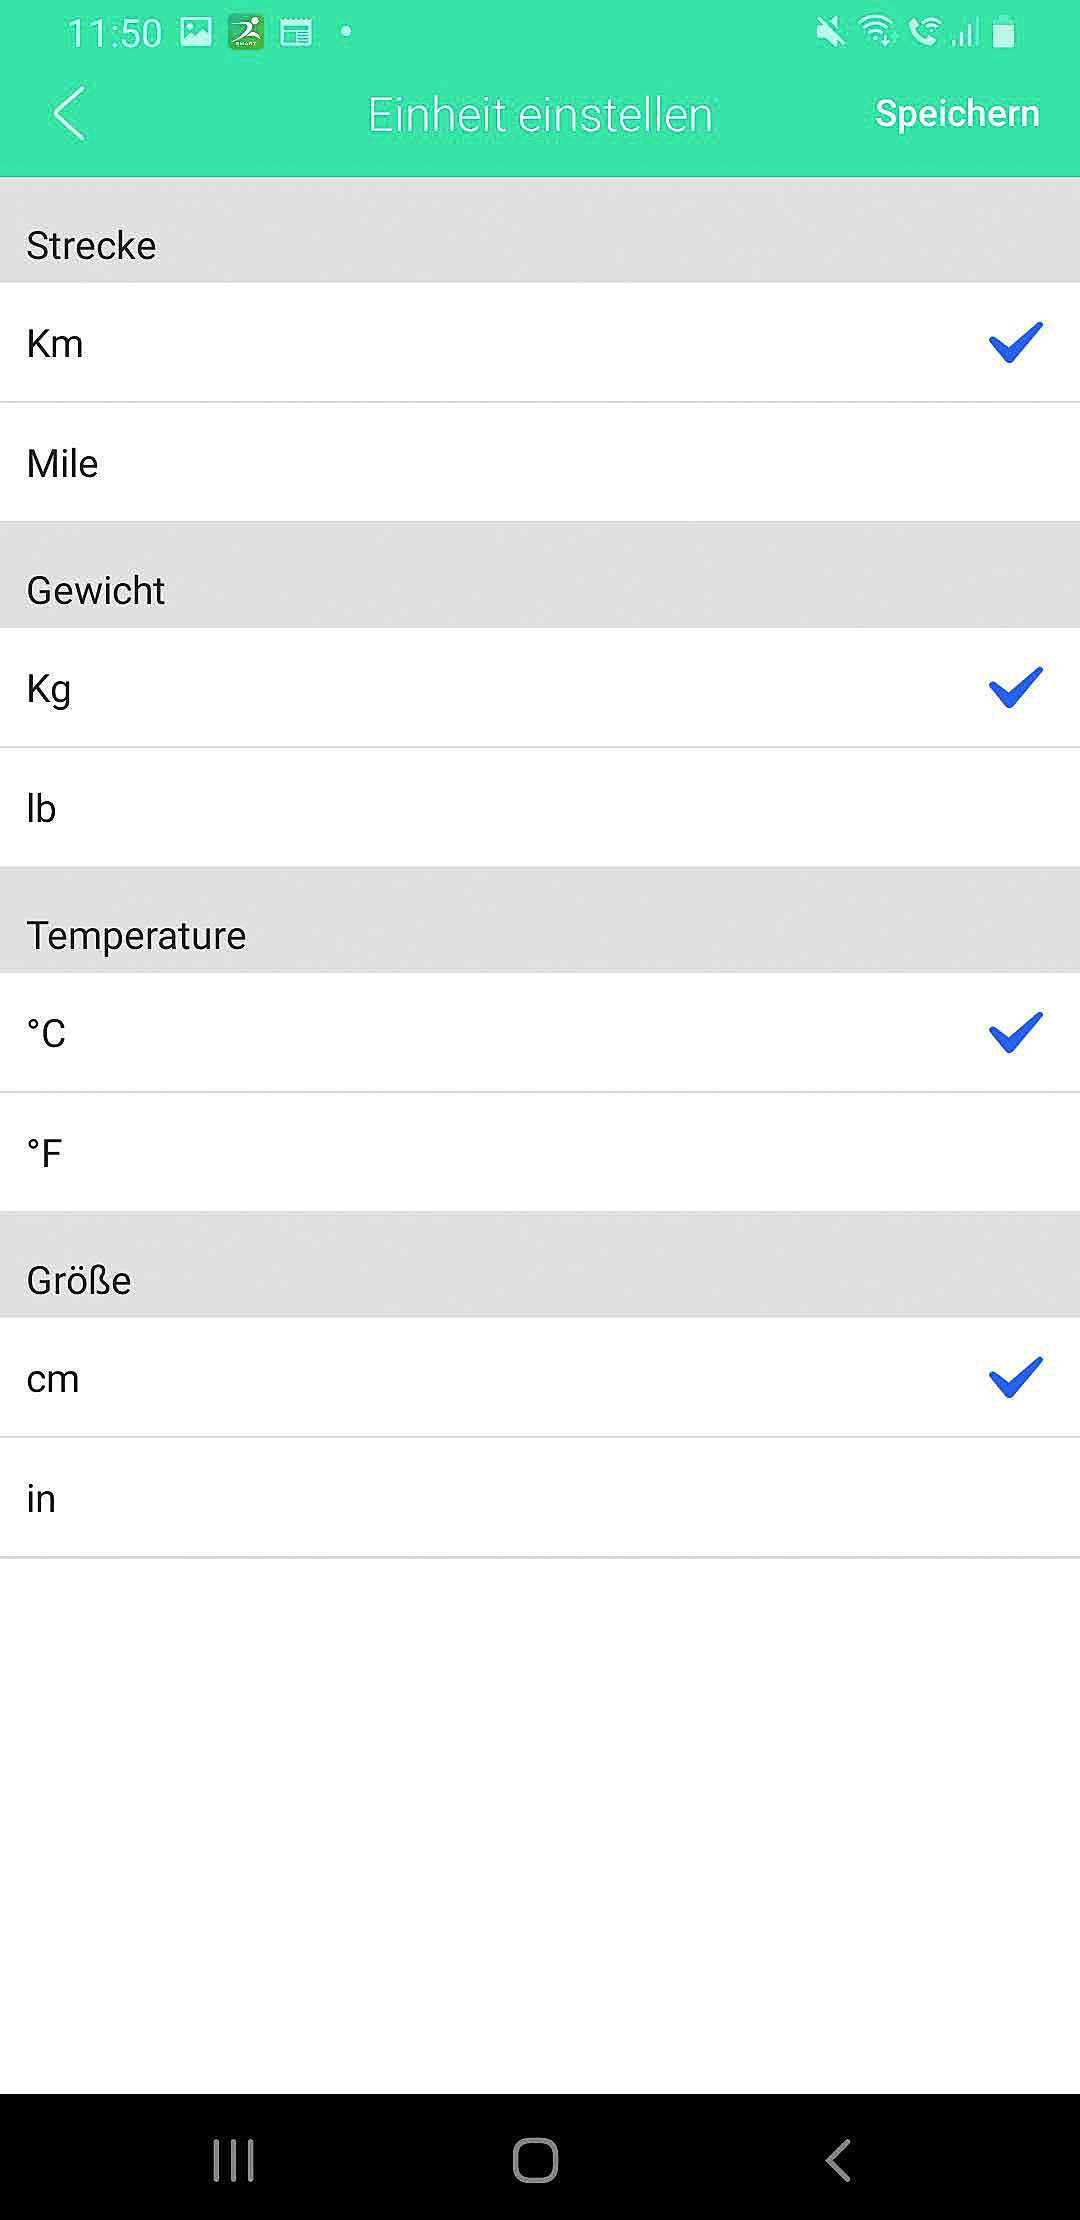The image size is (1080, 2220).
Task: Open Android recent apps button
Action: tap(234, 2160)
